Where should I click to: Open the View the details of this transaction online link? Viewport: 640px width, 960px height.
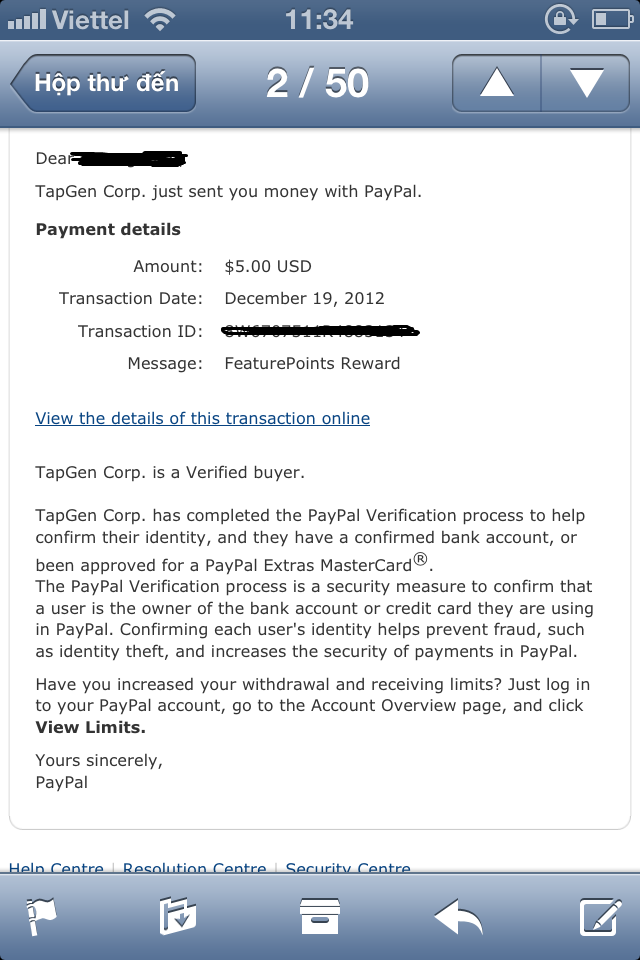pos(202,418)
